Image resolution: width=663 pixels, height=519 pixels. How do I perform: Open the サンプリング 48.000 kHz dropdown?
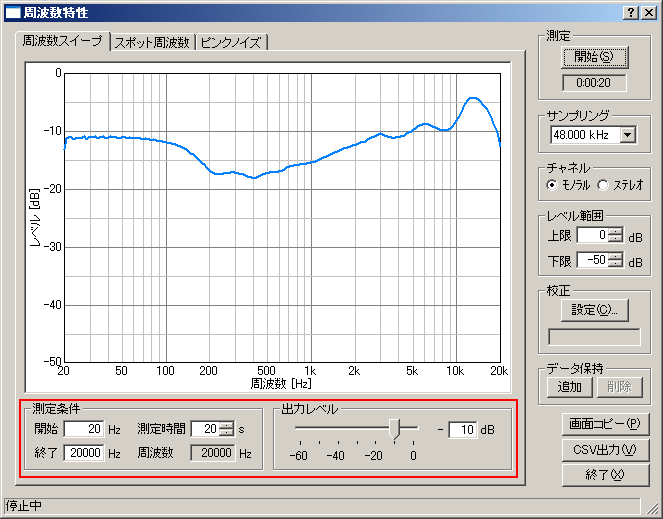click(628, 135)
